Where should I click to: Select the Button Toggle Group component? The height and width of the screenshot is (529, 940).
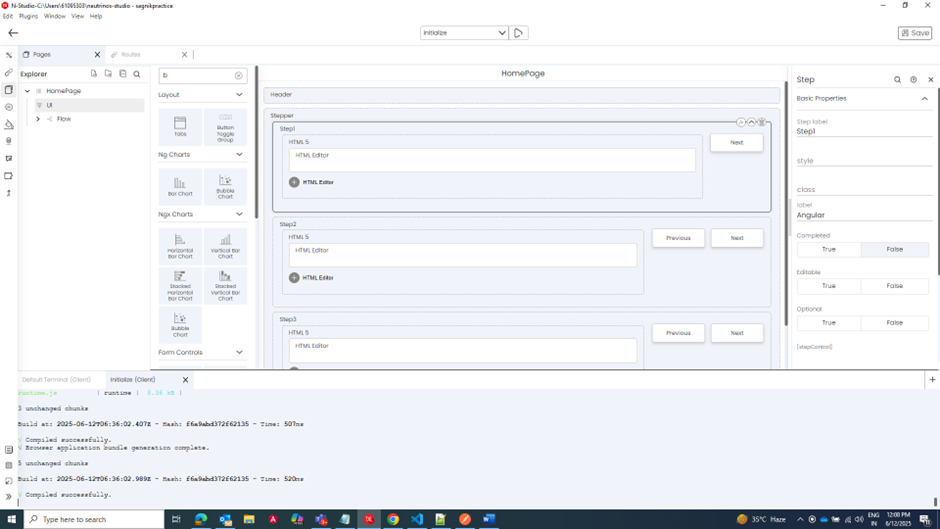click(225, 127)
